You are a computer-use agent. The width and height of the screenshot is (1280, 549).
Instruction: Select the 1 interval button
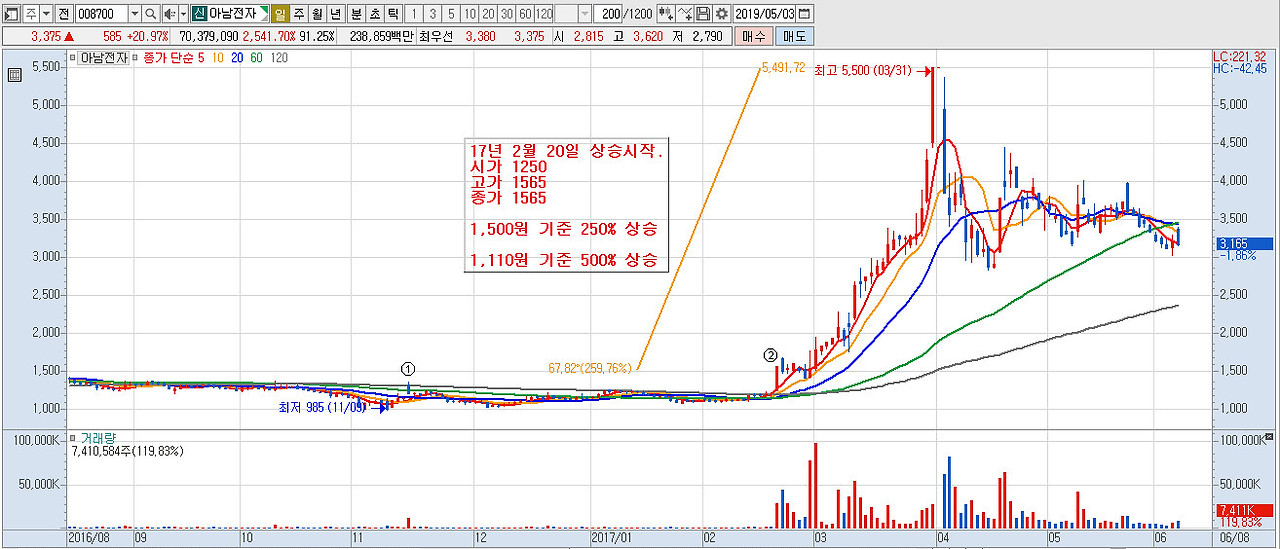tap(414, 14)
